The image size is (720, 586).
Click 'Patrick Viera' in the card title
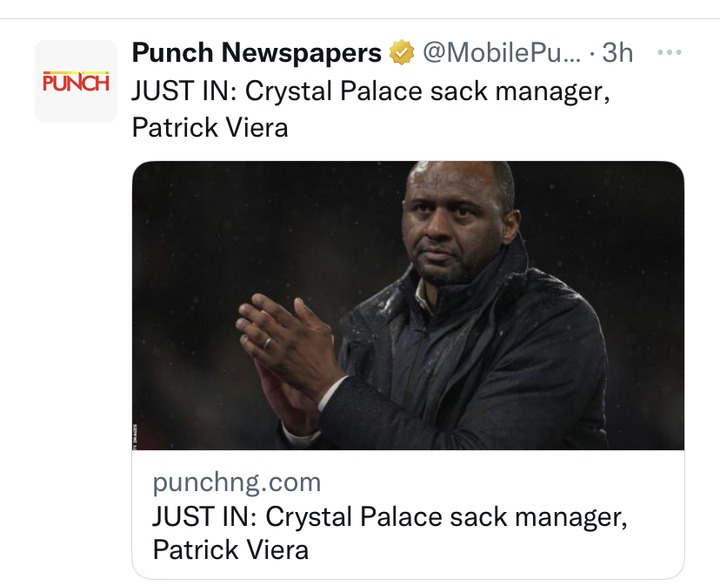(231, 550)
